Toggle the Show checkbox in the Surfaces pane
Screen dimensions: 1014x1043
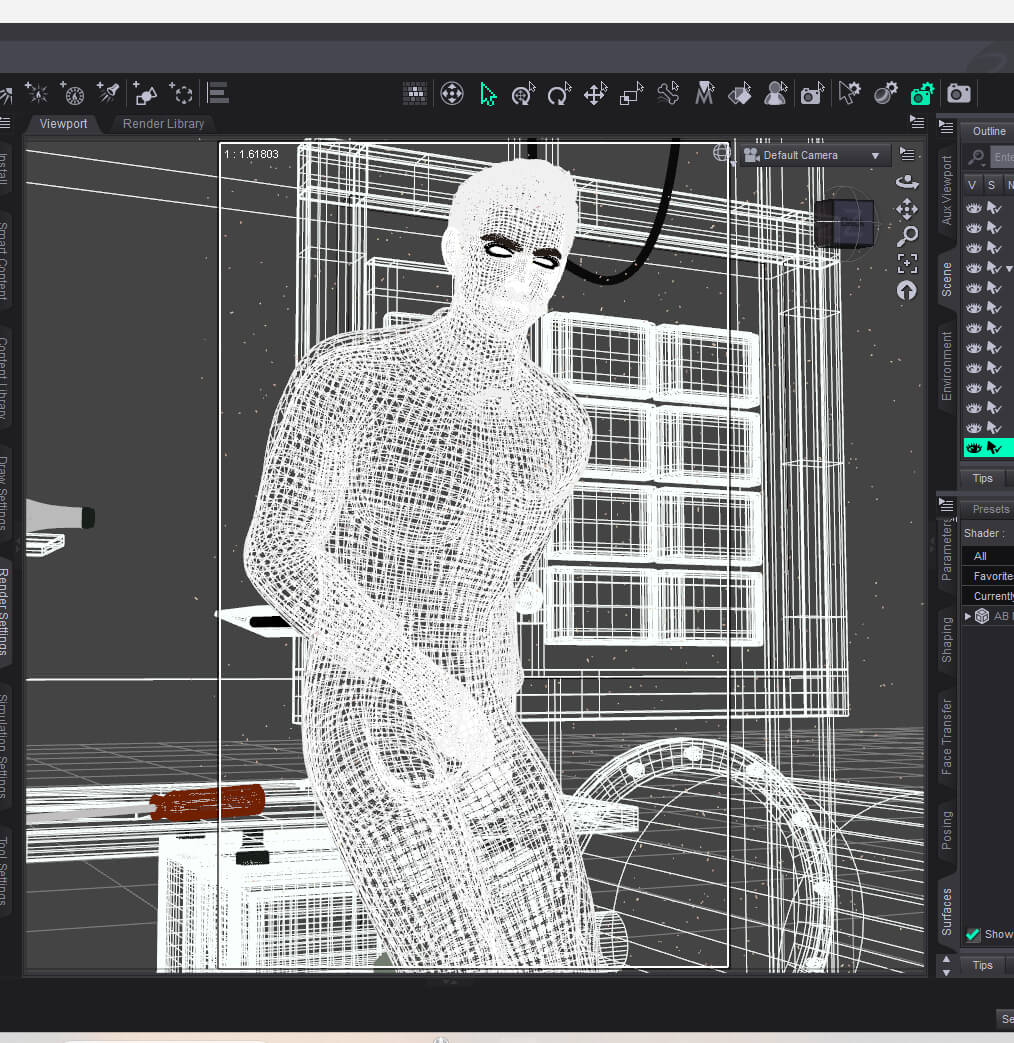click(x=973, y=935)
